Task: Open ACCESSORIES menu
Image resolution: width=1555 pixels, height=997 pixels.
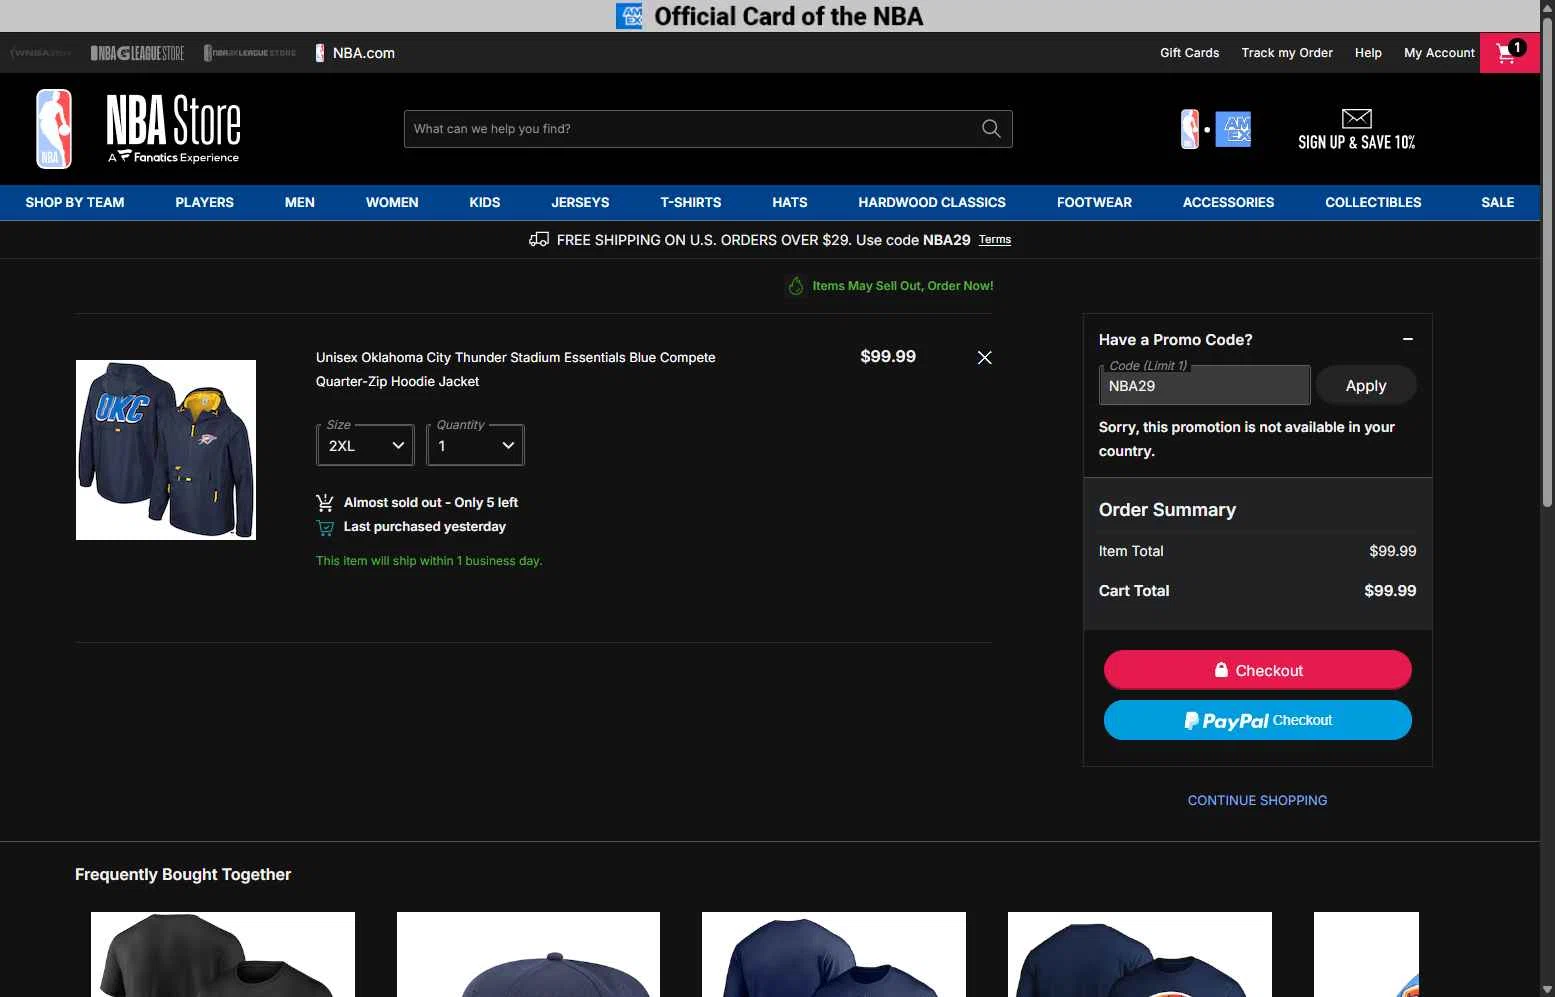Action: [x=1228, y=202]
